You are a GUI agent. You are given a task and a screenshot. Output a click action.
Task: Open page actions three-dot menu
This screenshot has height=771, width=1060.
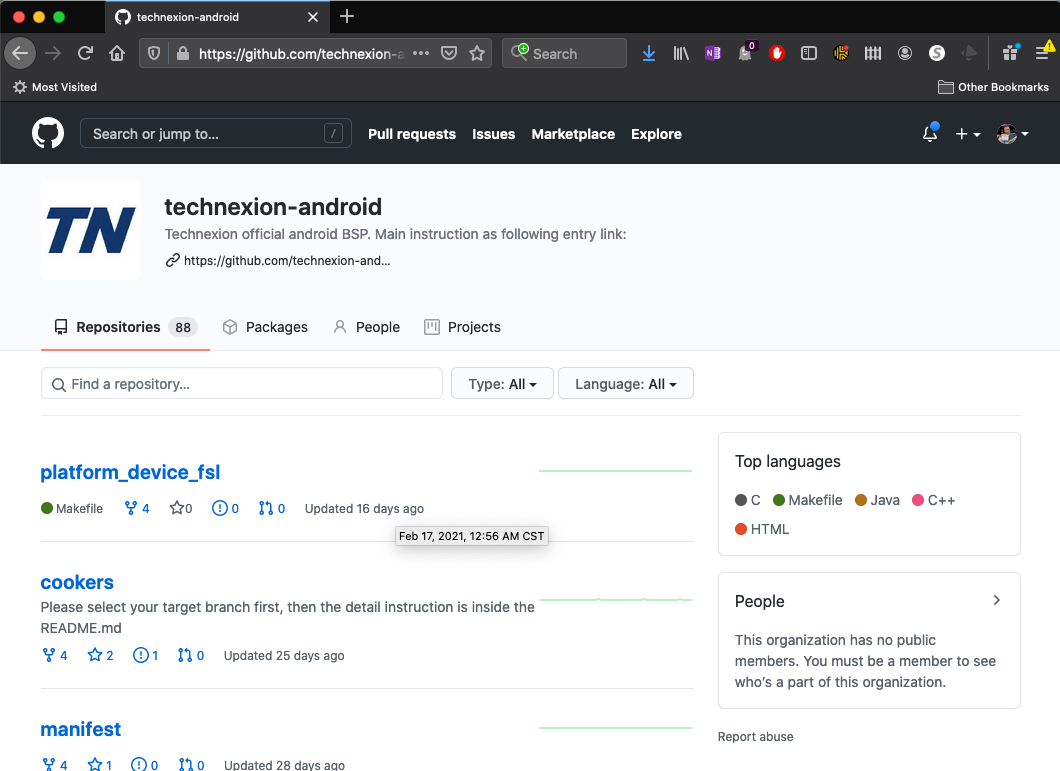pyautogui.click(x=420, y=53)
